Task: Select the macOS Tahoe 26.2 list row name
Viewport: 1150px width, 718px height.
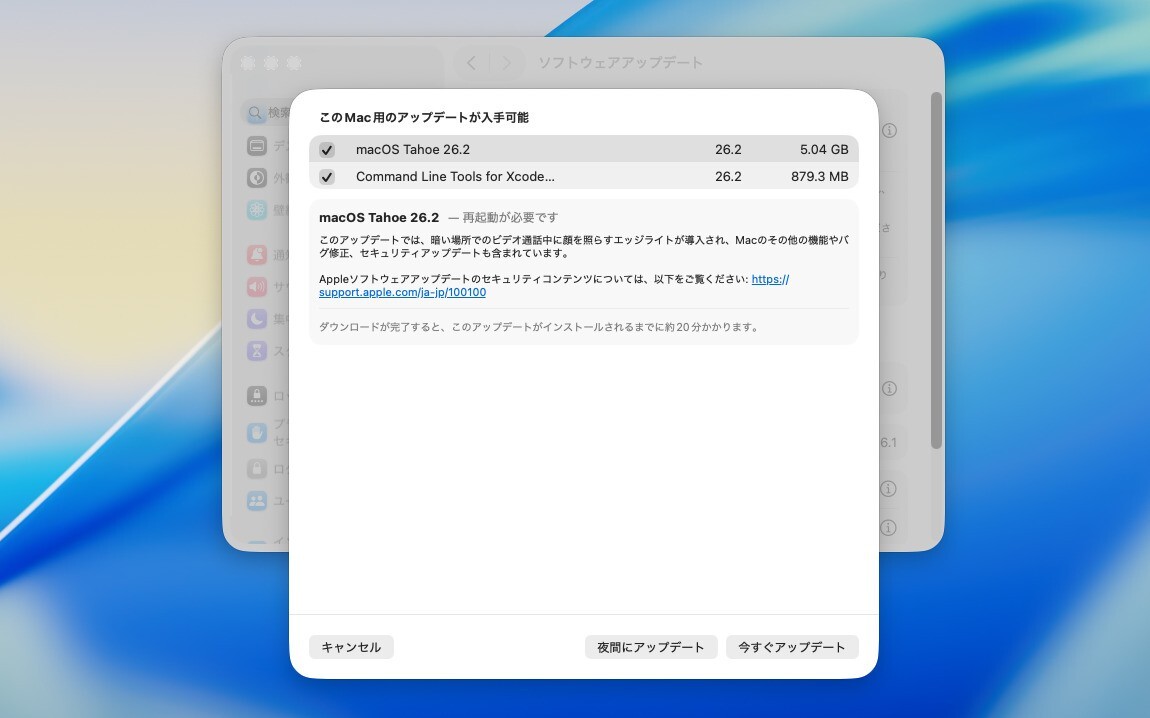Action: point(413,150)
